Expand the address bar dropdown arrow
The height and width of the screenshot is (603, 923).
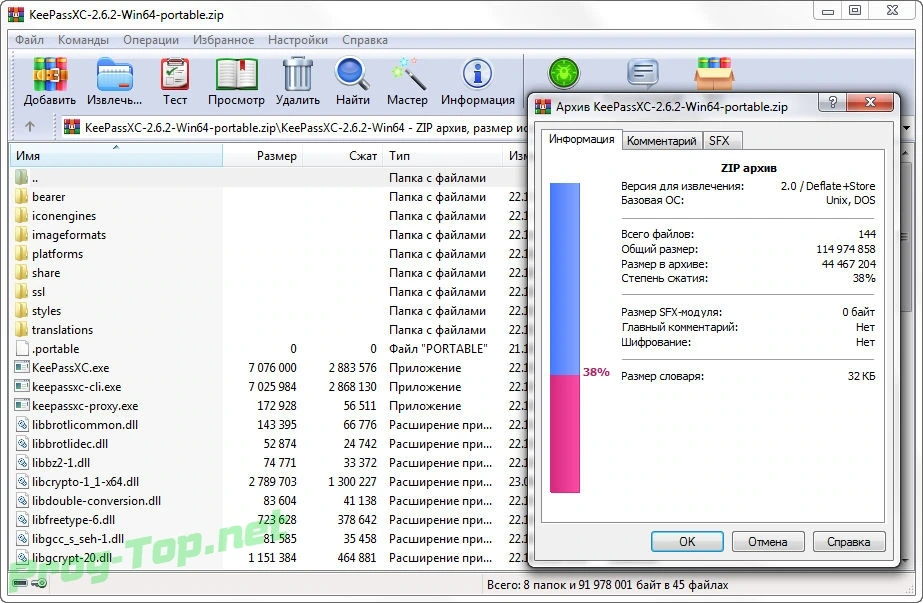tap(907, 127)
